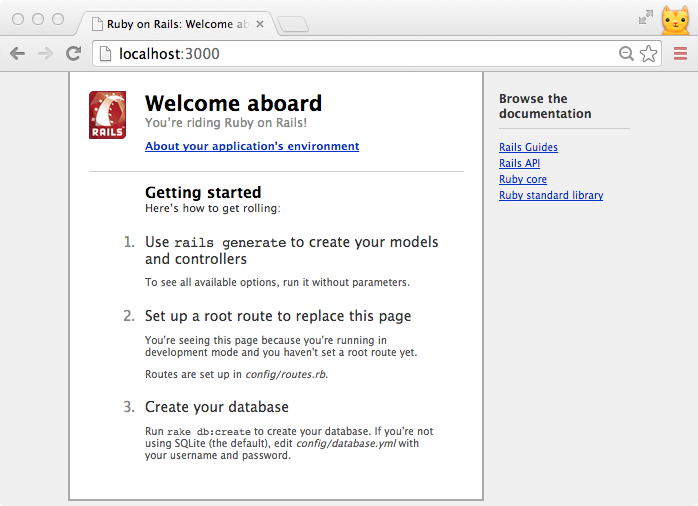Click the config/routes.rb file name
This screenshot has height=506, width=698.
[x=285, y=375]
